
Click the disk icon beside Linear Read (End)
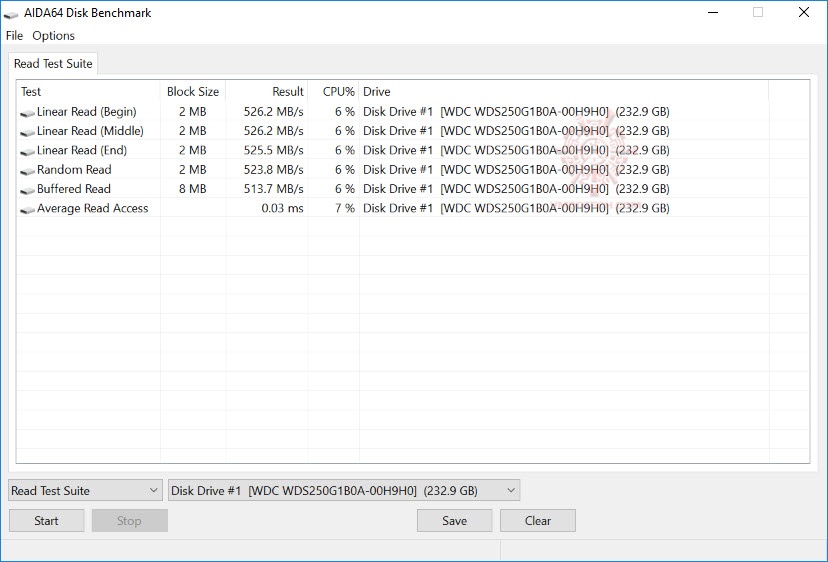coord(27,152)
